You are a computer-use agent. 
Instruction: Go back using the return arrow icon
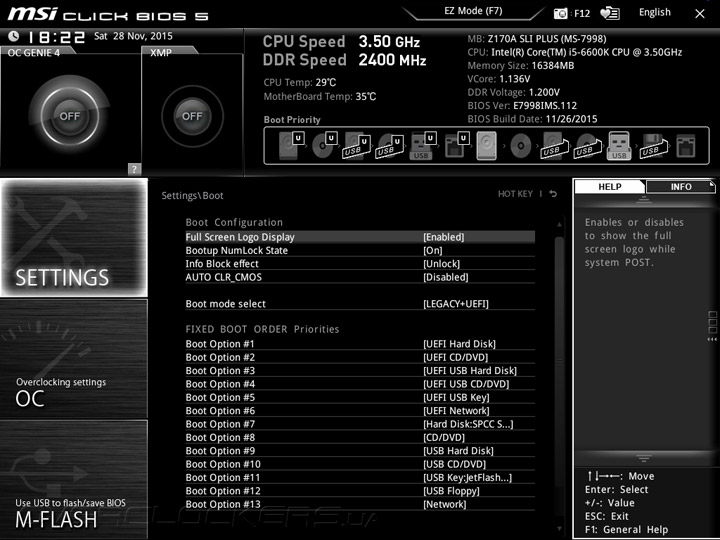click(553, 194)
